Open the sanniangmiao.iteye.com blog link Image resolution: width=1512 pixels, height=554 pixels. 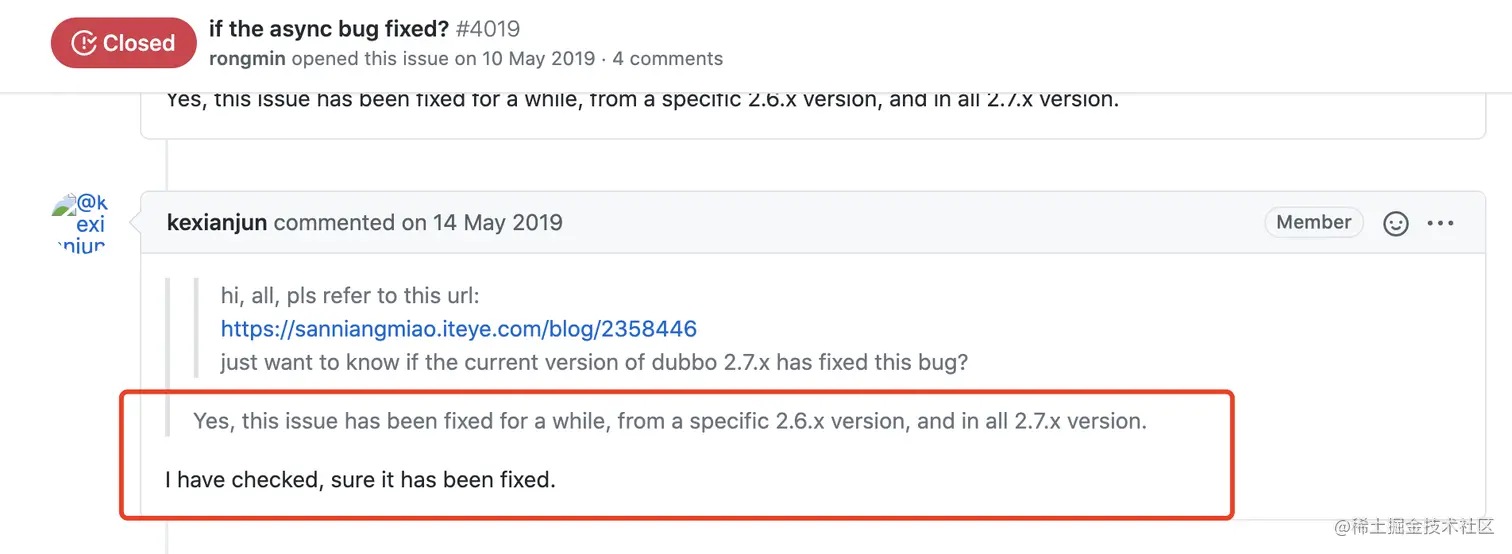point(458,329)
